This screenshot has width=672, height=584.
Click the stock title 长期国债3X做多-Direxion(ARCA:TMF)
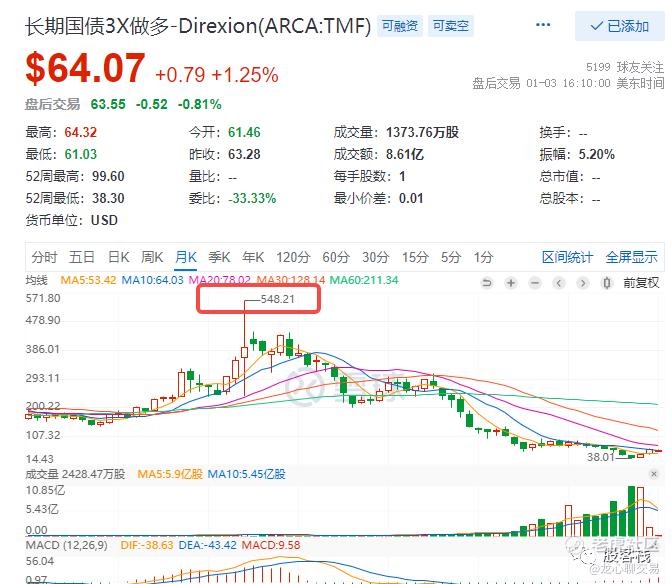(x=198, y=26)
